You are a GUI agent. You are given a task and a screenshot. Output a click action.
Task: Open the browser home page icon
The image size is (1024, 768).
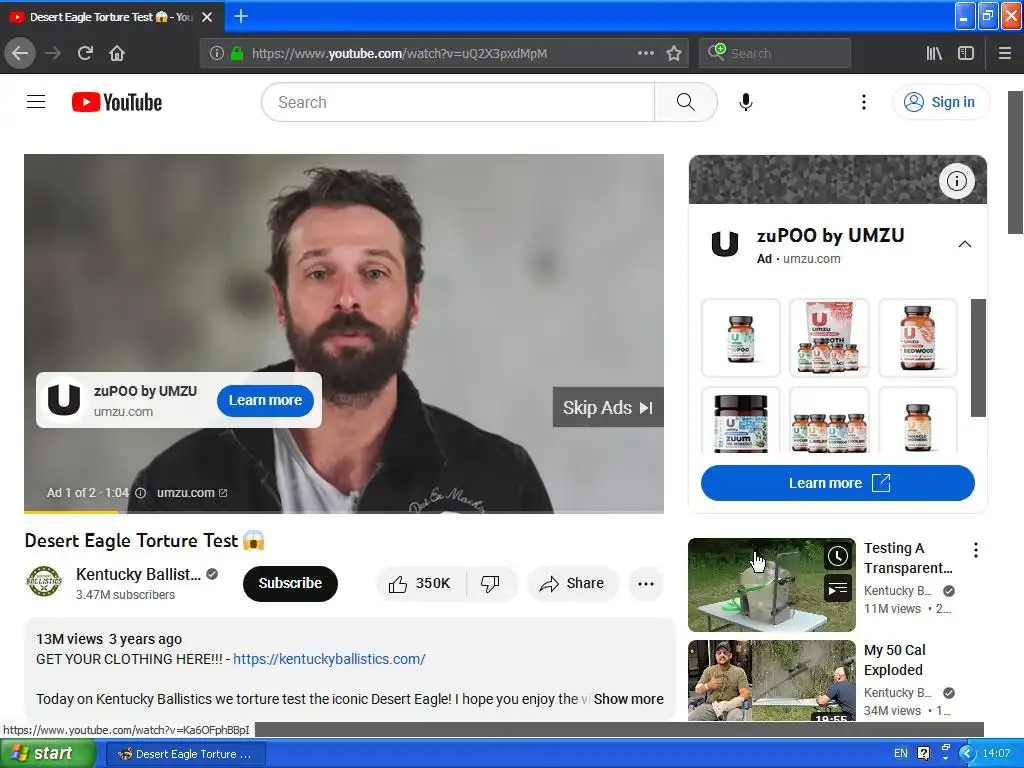pyautogui.click(x=117, y=54)
